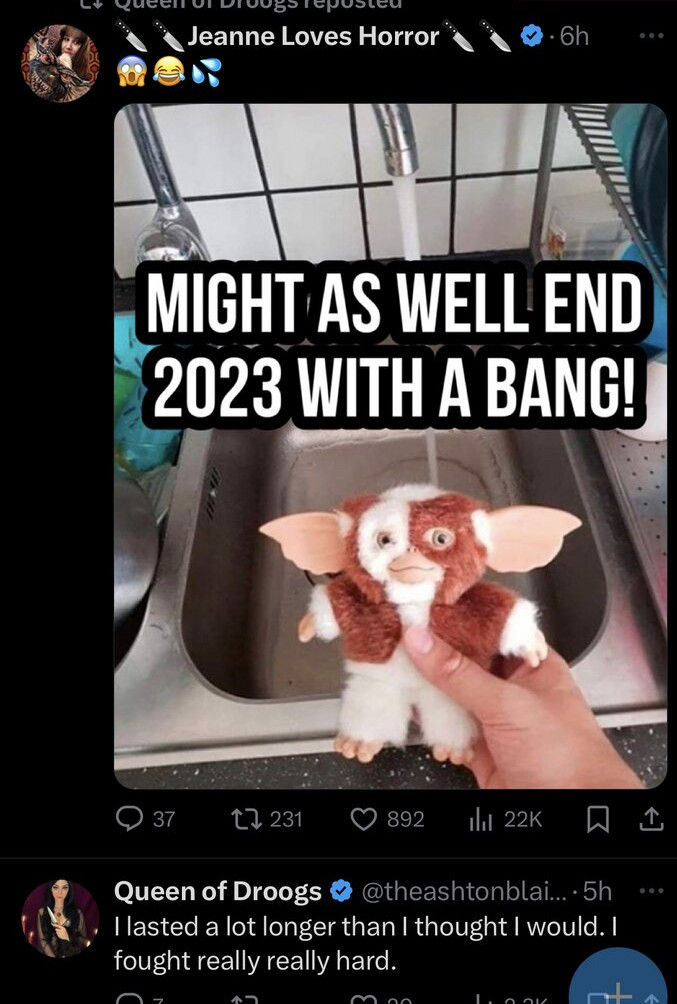Tap the Jeanne Loves Horror display name

[x=313, y=36]
